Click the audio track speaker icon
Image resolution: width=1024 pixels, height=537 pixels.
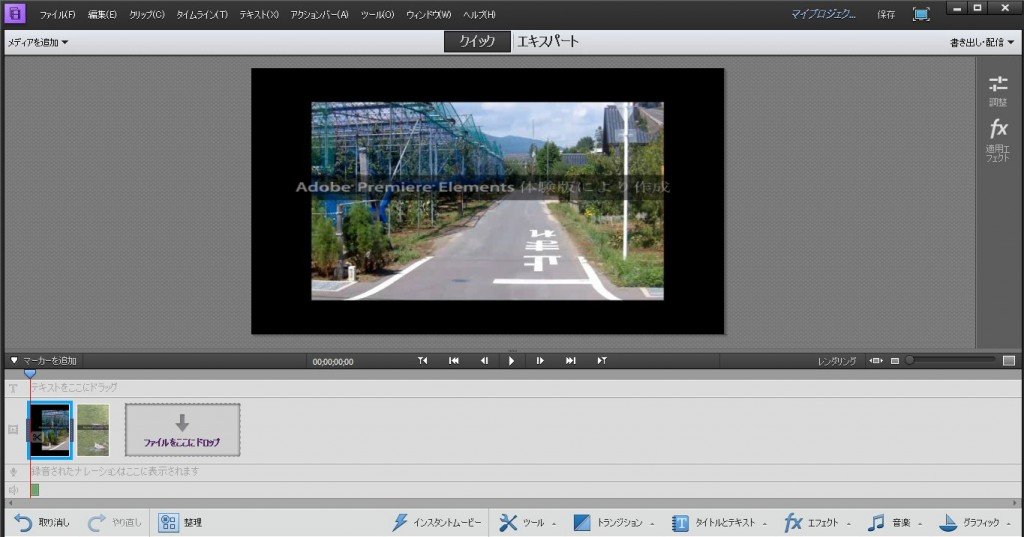[13, 490]
